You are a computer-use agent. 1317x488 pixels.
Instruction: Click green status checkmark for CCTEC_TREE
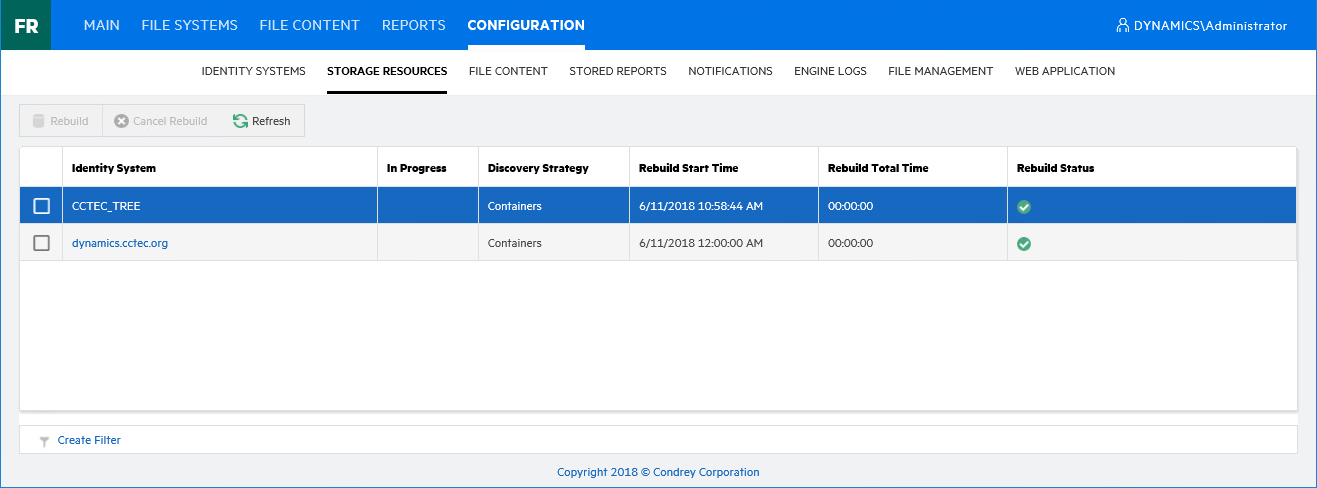tap(1024, 207)
